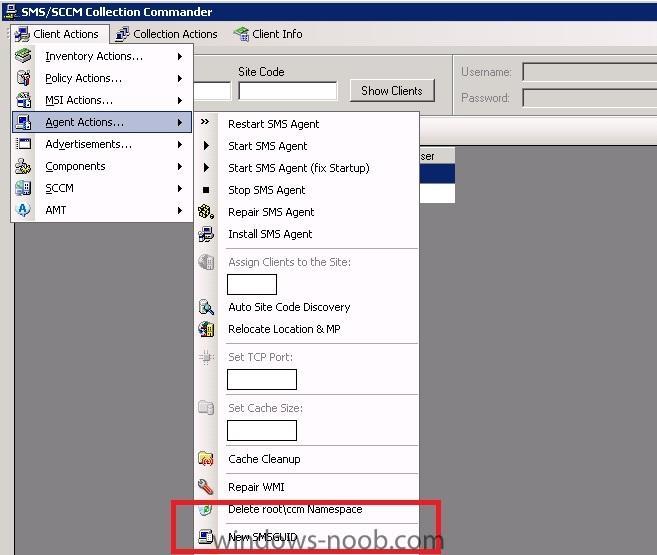Expand the Inventory Actions submenu arrow
Screen dimensions: 657x555
click(x=180, y=56)
